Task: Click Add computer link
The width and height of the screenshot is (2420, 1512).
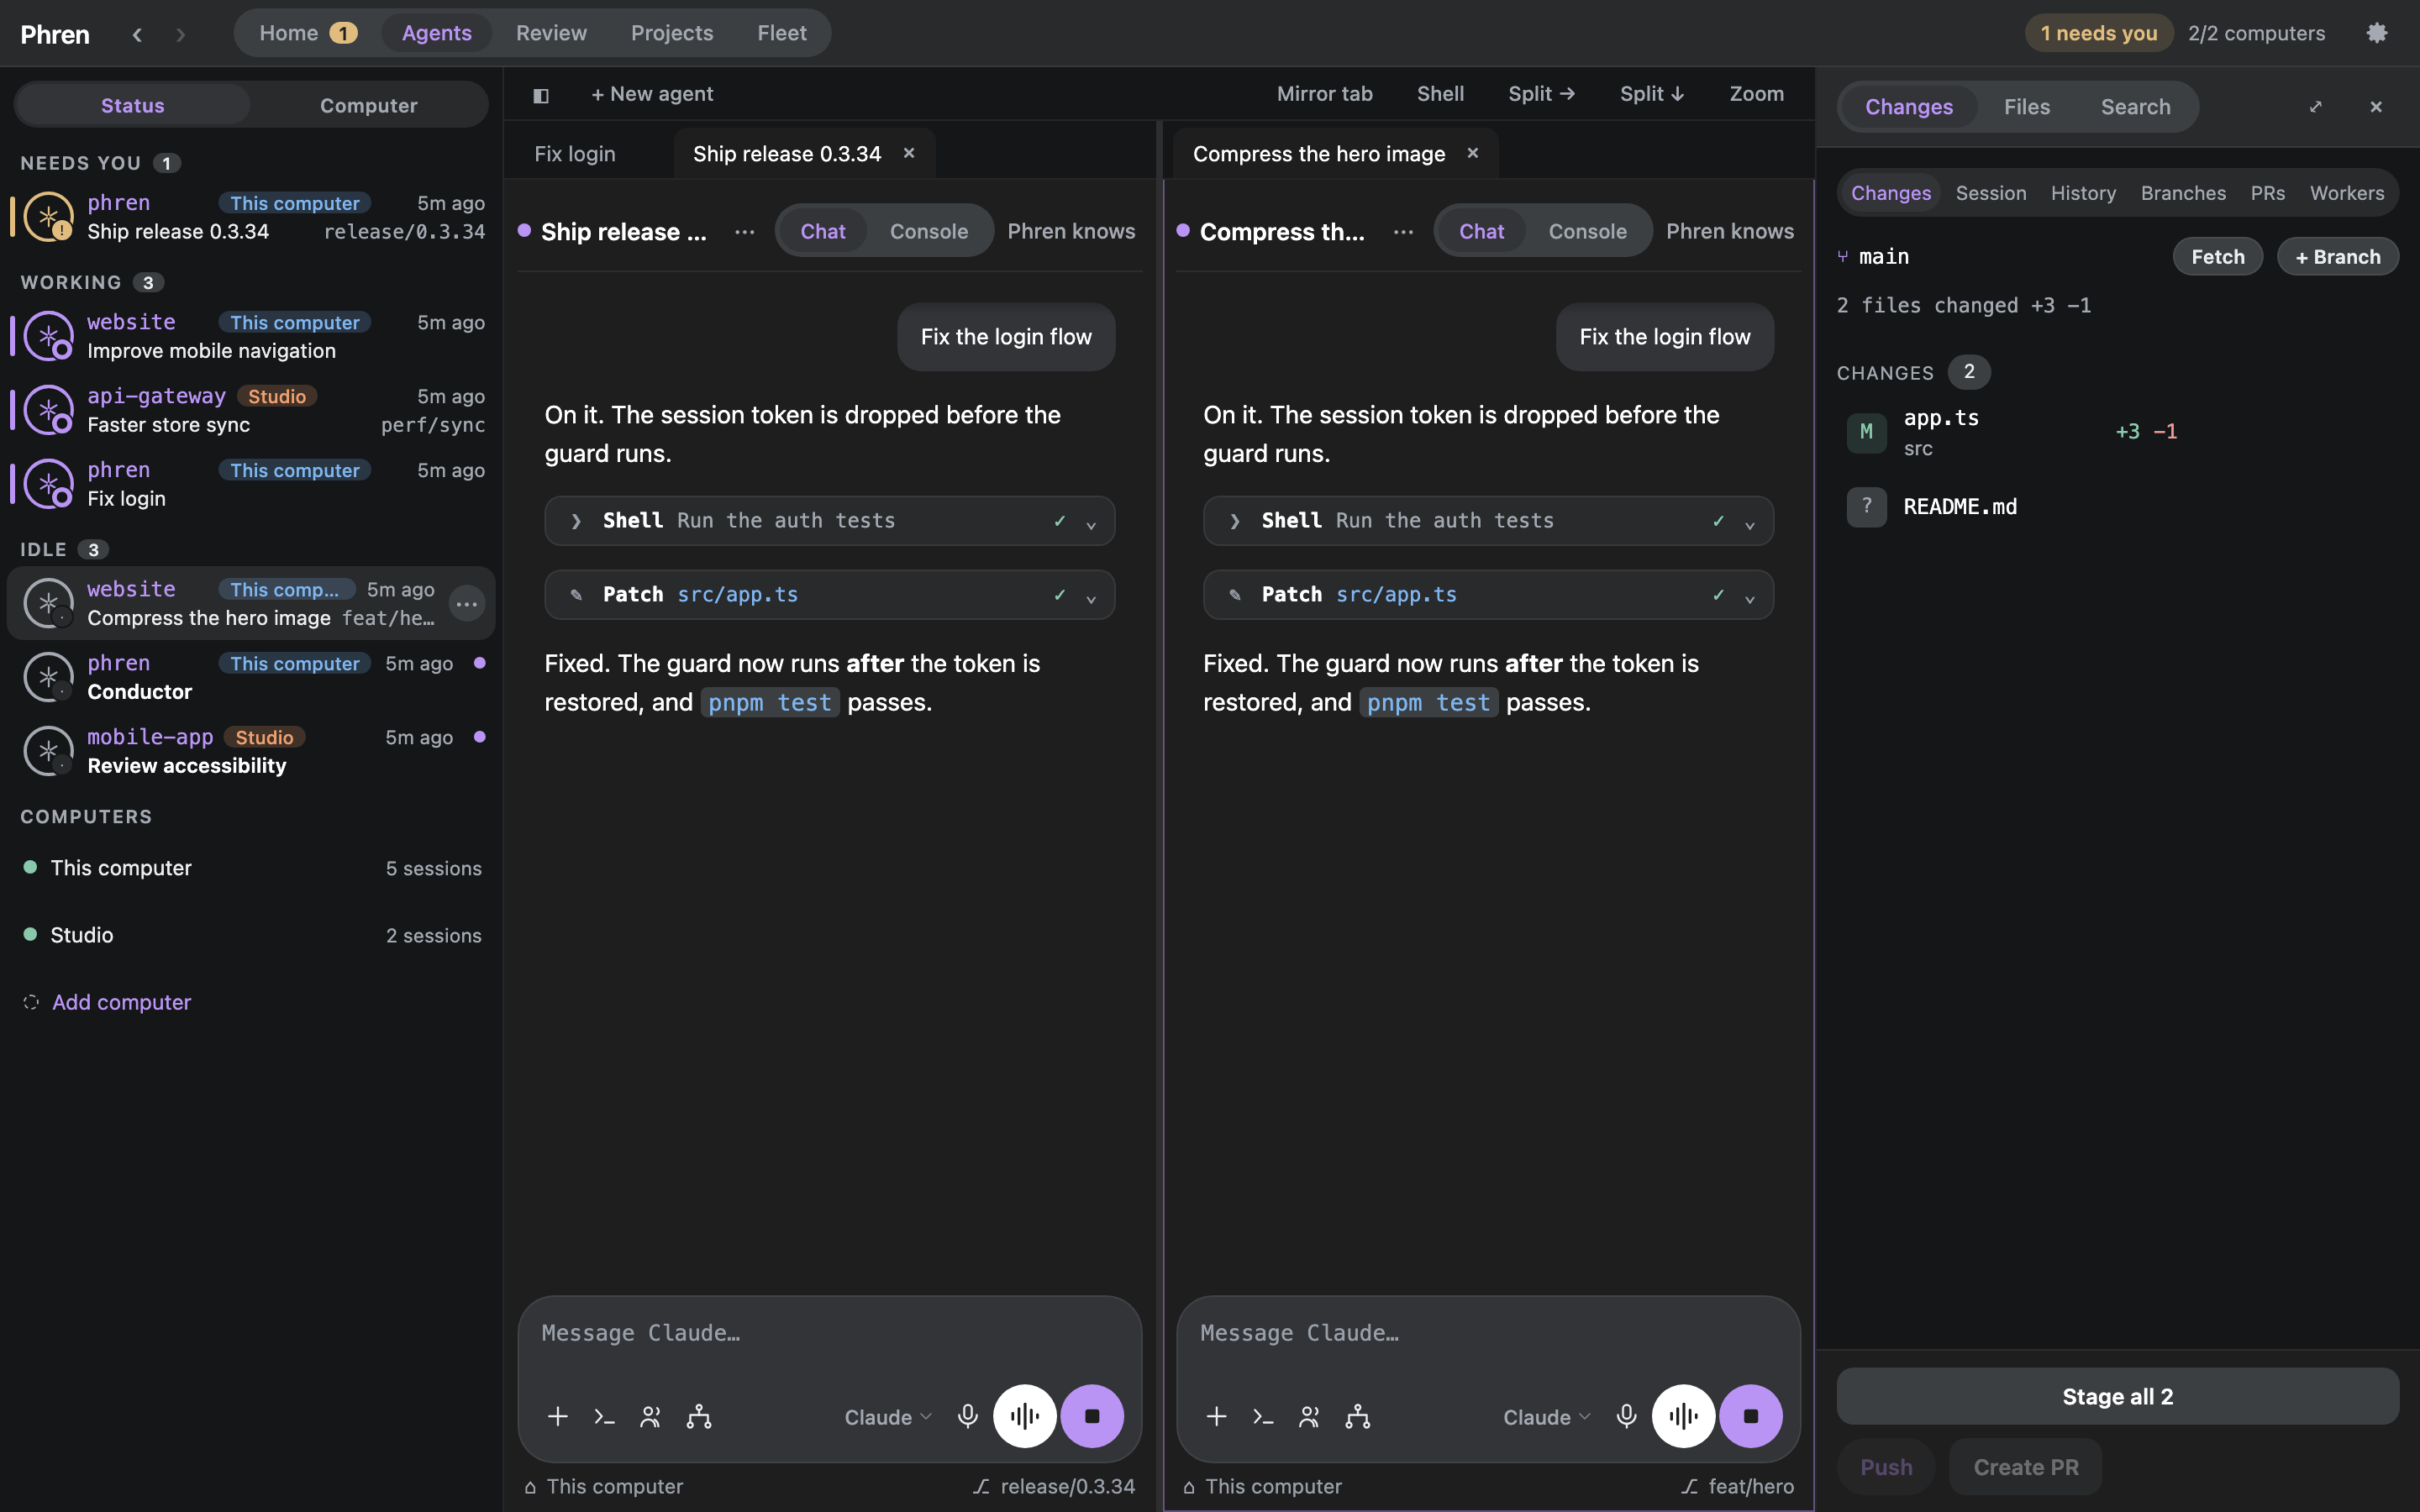Action: click(121, 1002)
